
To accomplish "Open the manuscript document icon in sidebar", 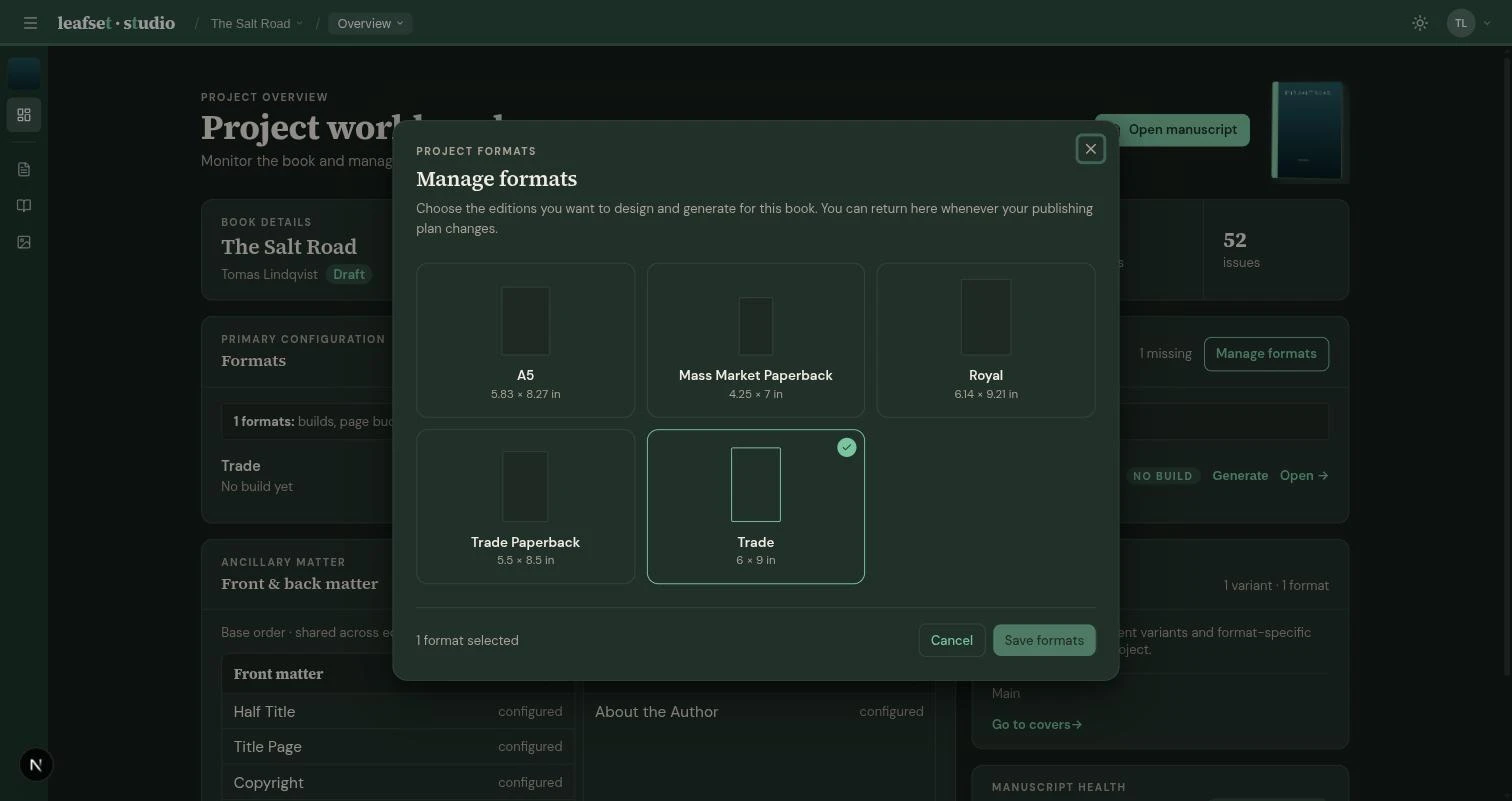I will pos(24,169).
